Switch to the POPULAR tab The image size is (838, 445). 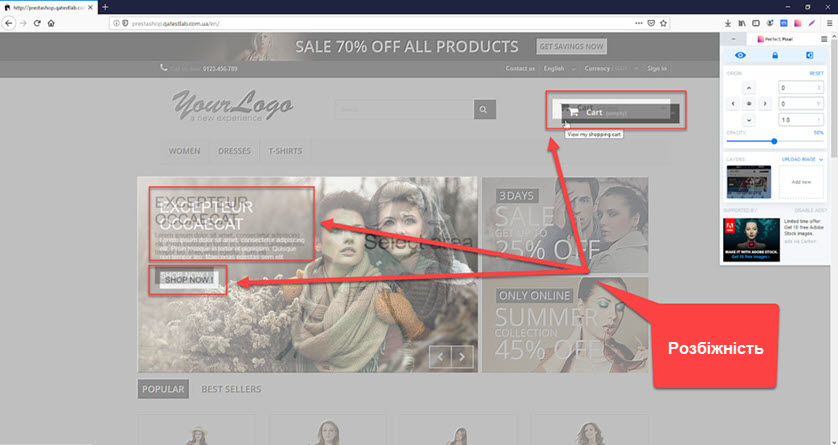coord(163,389)
